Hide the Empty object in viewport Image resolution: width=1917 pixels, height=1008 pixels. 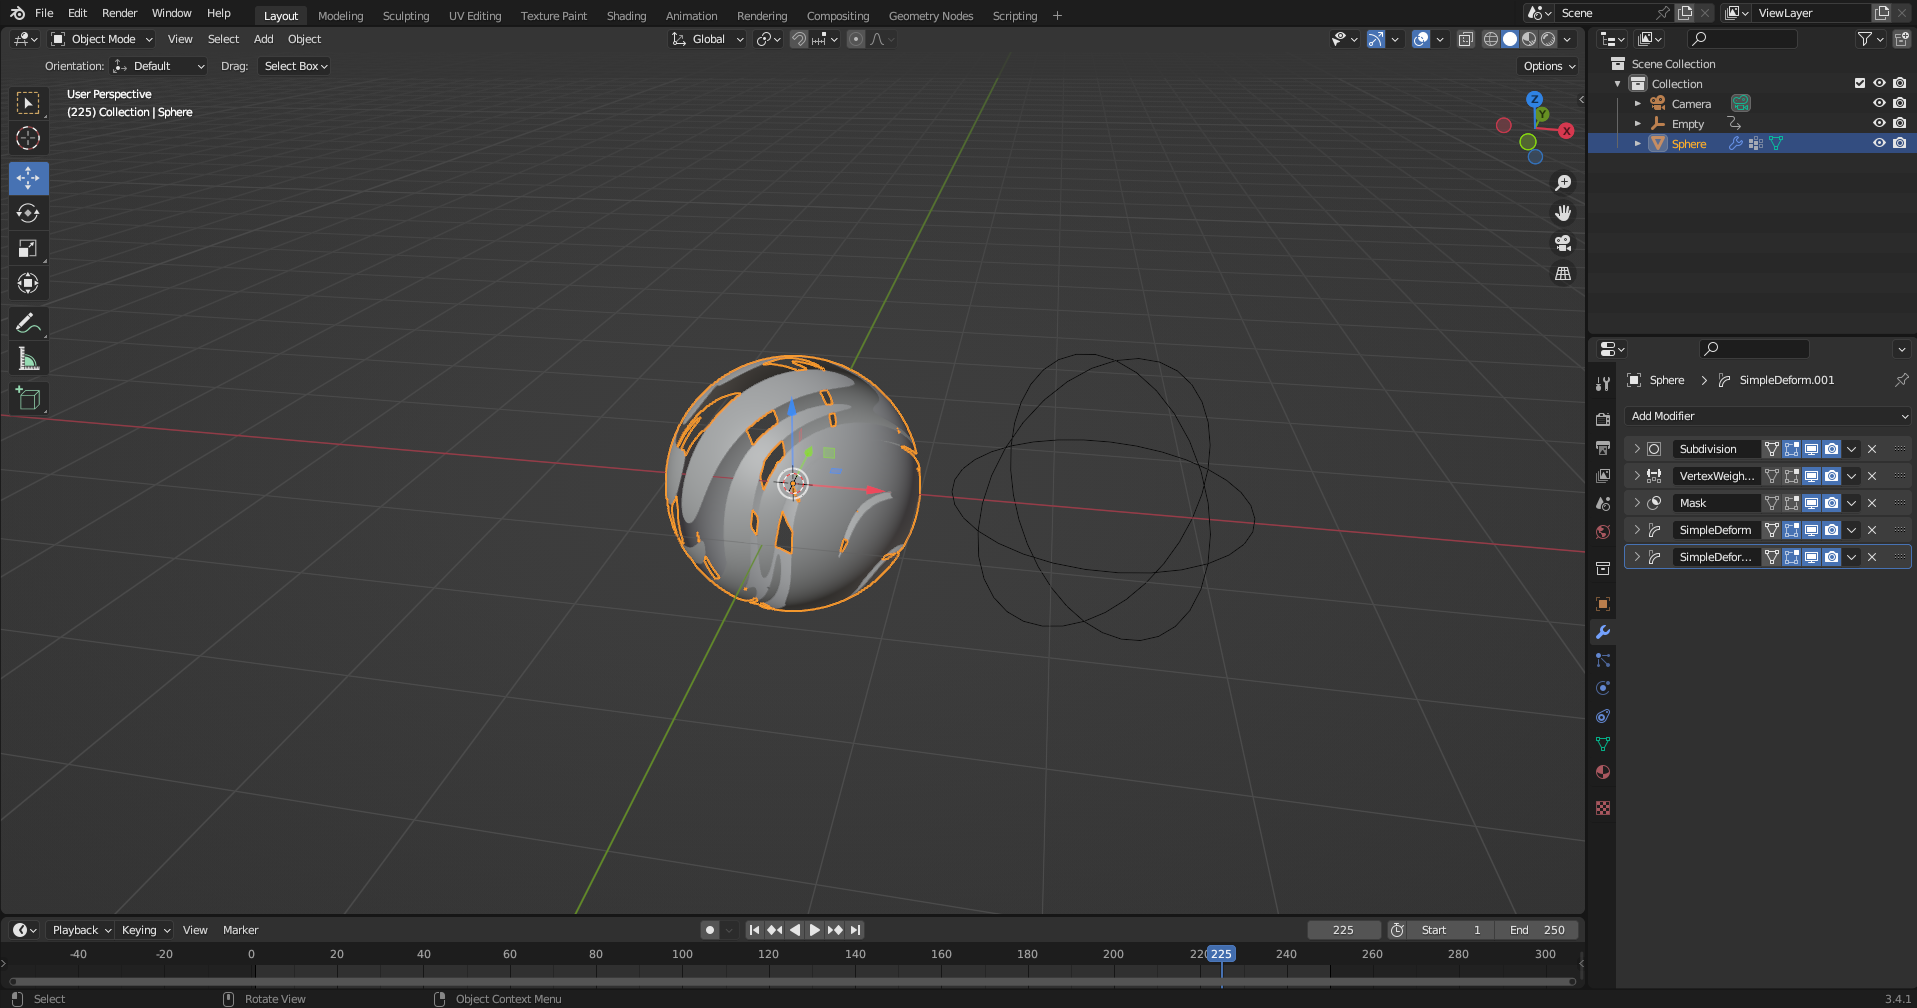[1879, 123]
